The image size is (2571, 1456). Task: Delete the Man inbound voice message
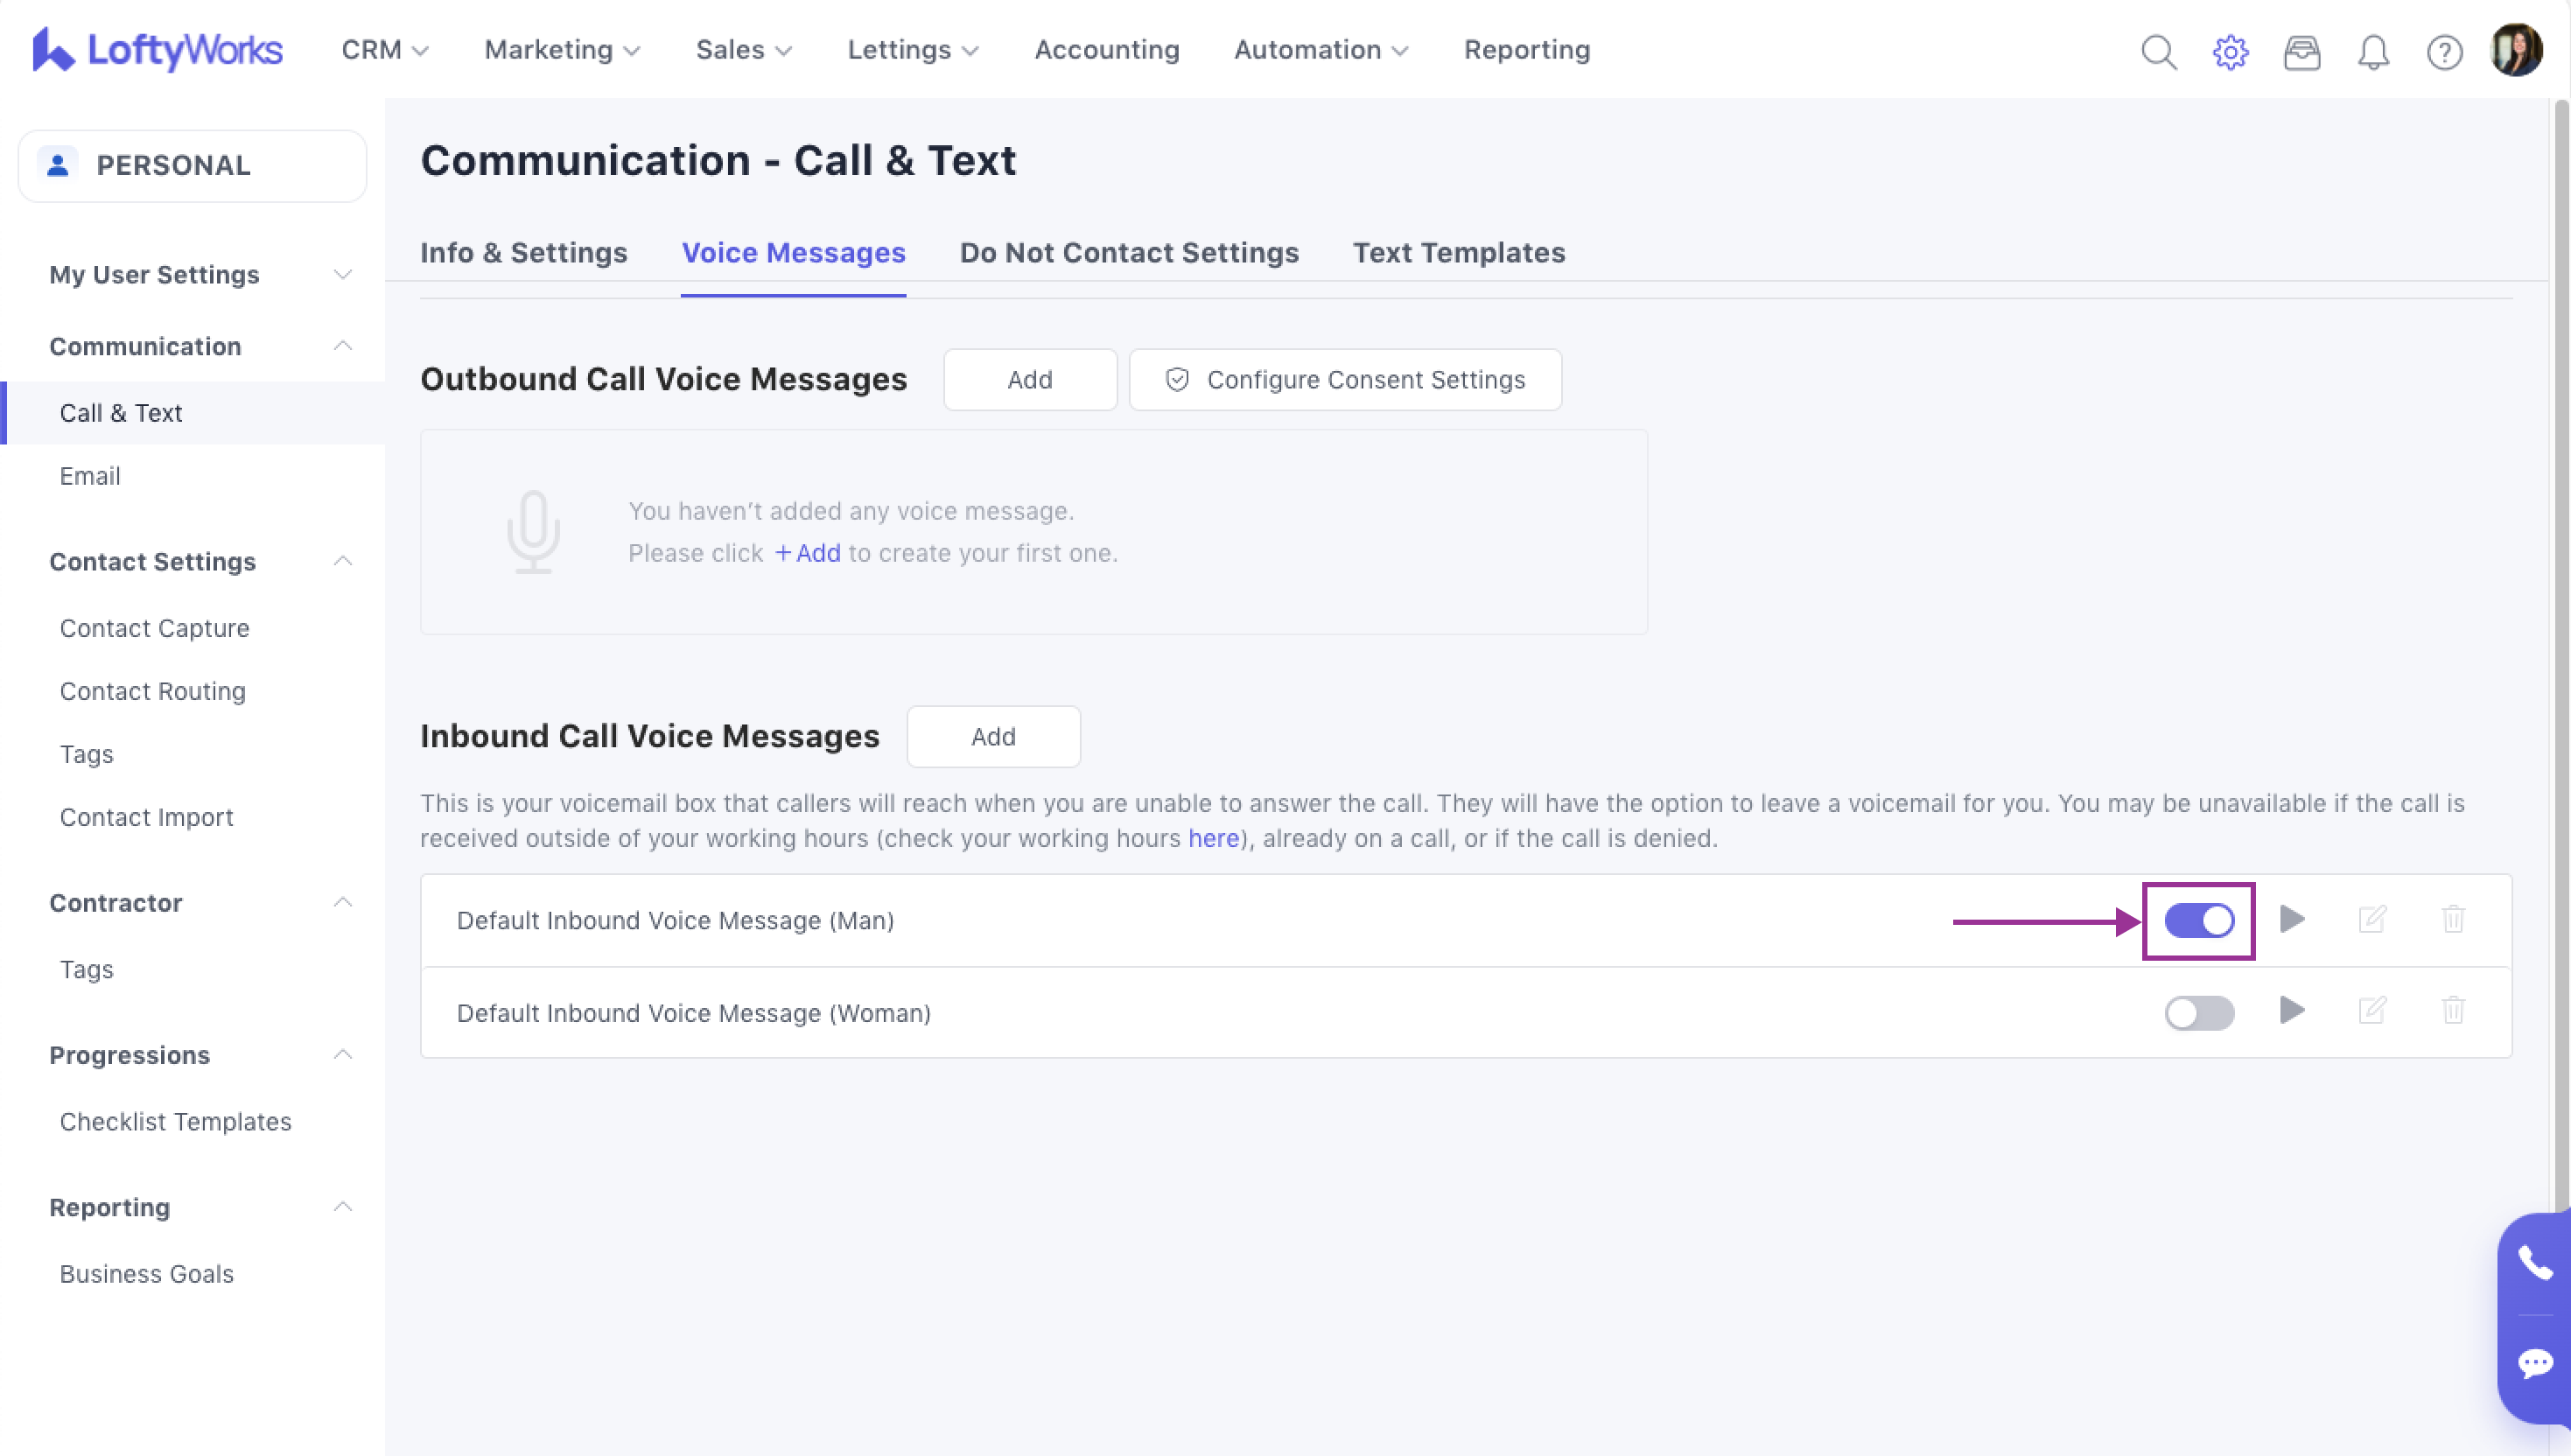2453,919
